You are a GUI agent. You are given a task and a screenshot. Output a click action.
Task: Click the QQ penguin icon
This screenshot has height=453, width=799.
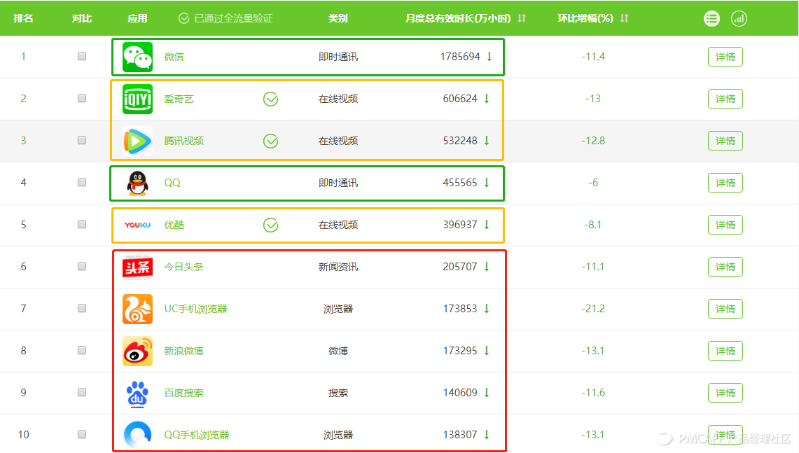(x=138, y=183)
